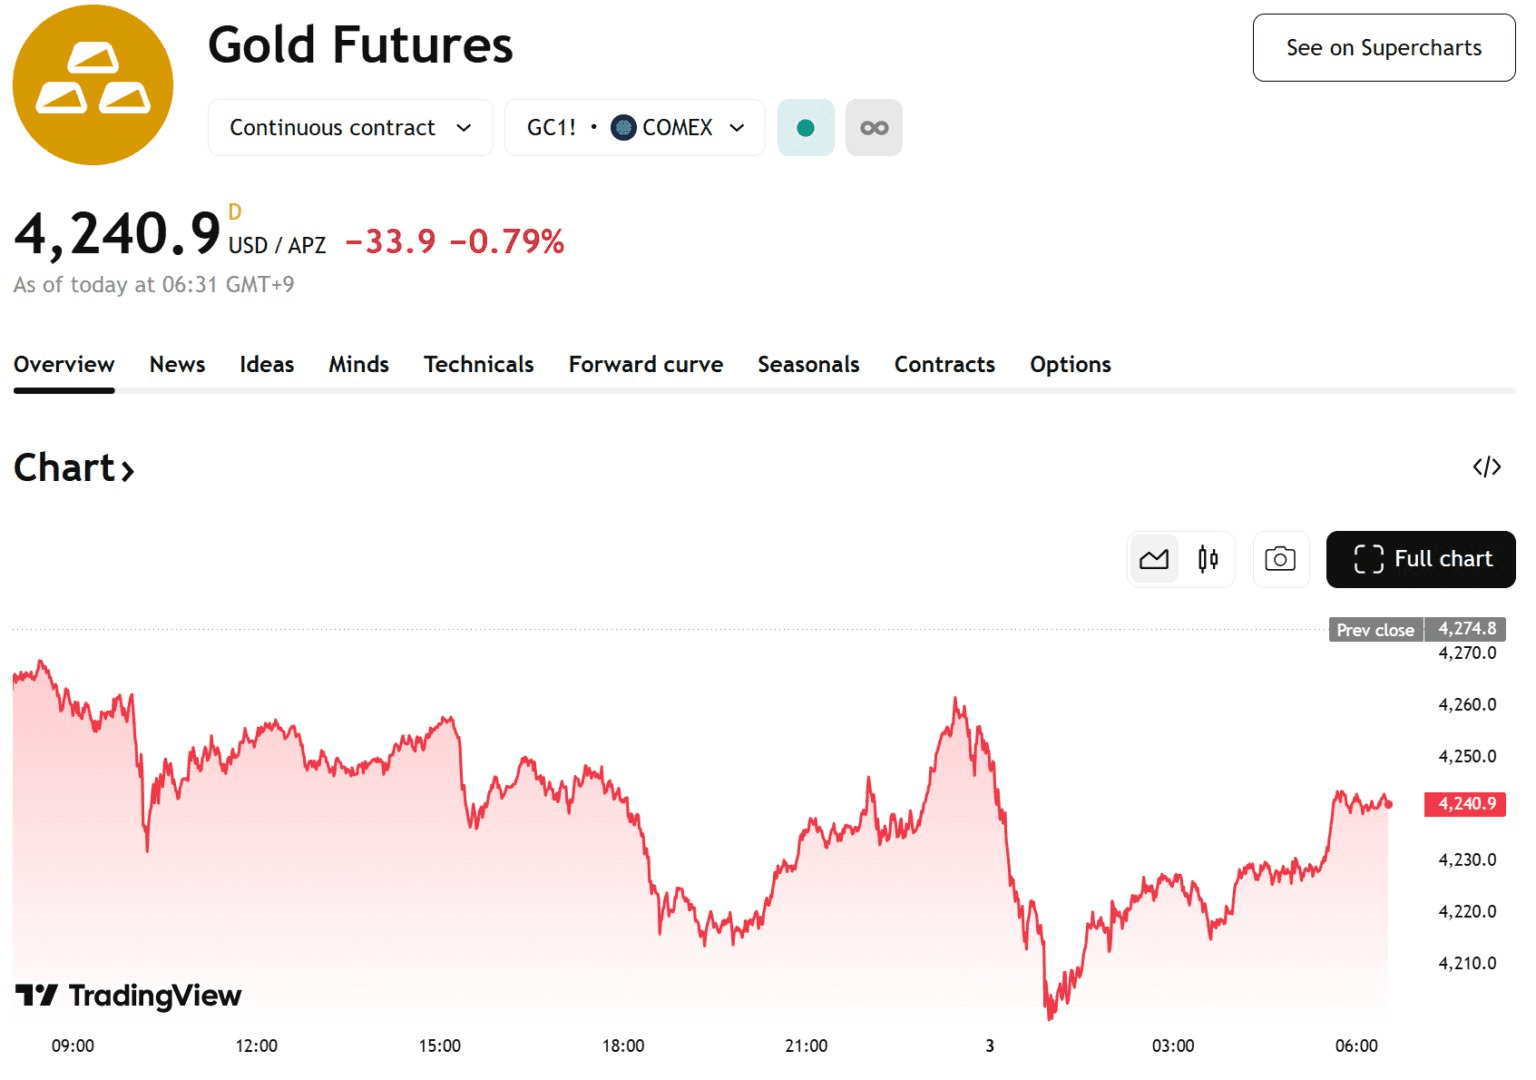The width and height of the screenshot is (1536, 1080).
Task: Open the GC1! COMEX exchange dropdown
Action: (635, 128)
